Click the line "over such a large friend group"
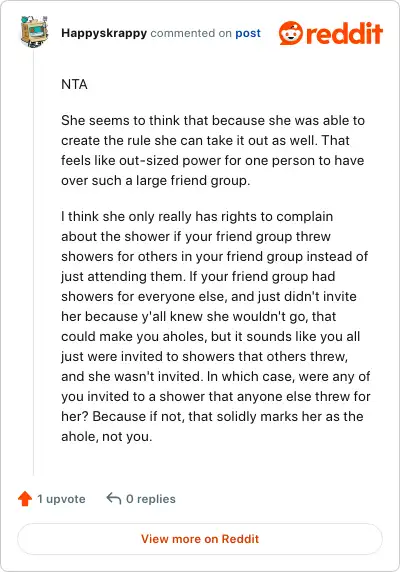Viewport: 400px width, 572px height. tap(156, 180)
